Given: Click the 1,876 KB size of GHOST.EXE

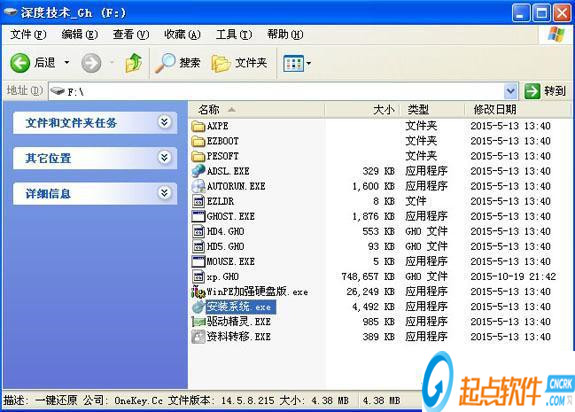Looking at the screenshot, I should 373,217.
